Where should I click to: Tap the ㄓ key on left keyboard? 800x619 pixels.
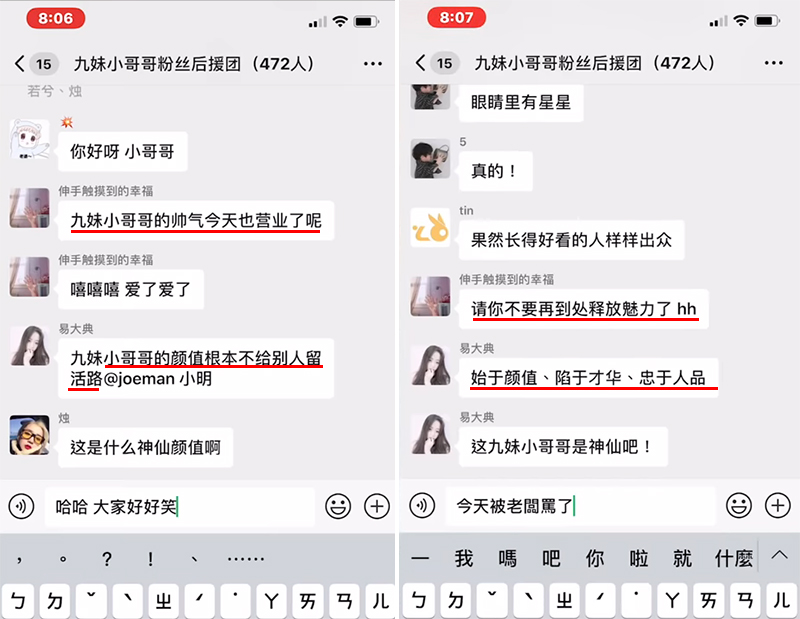163,602
